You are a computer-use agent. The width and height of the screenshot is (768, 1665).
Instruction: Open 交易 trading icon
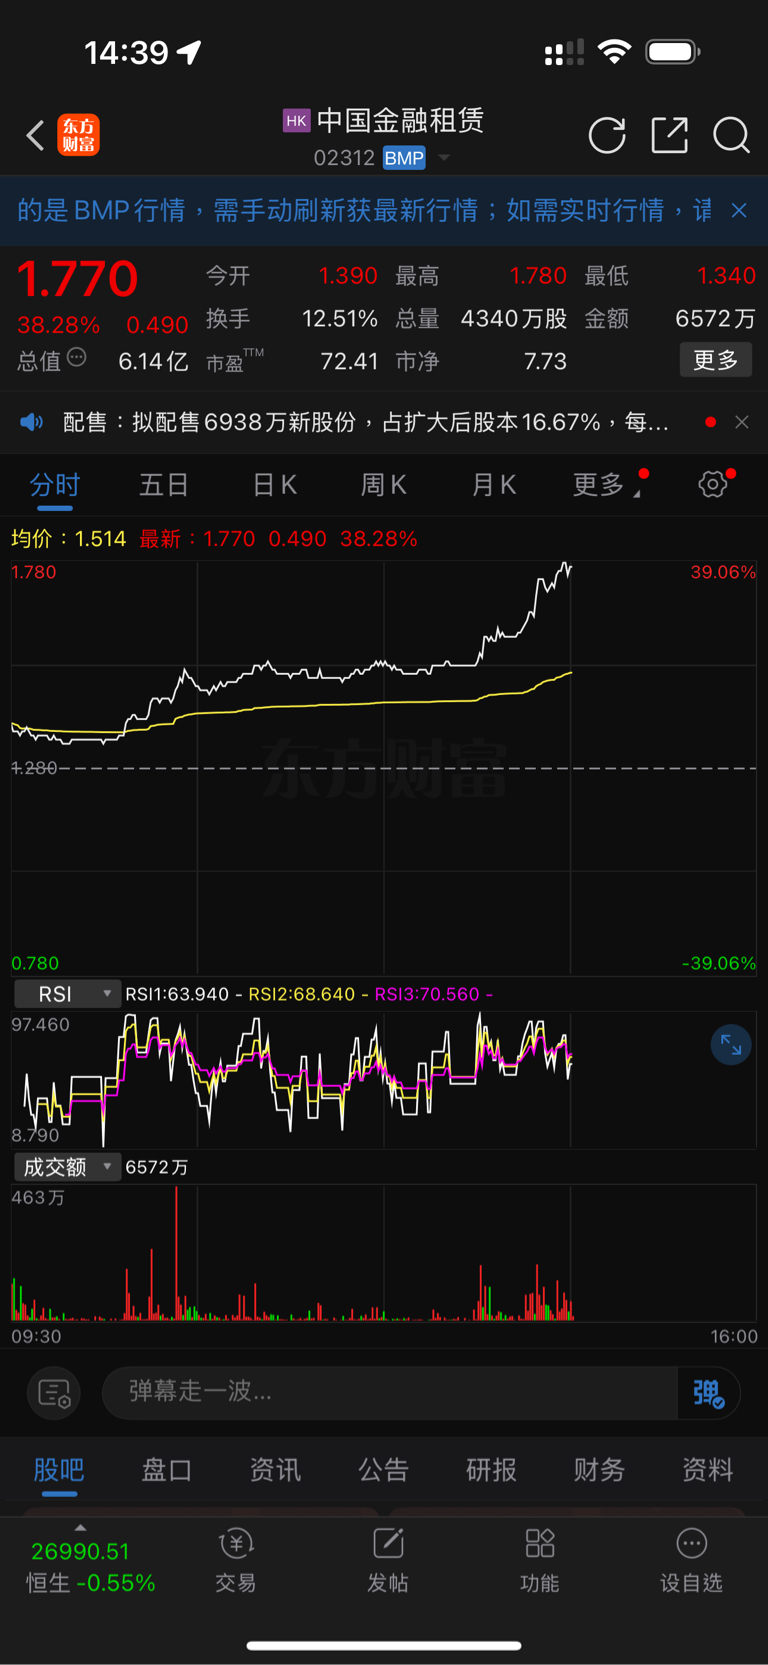236,1560
